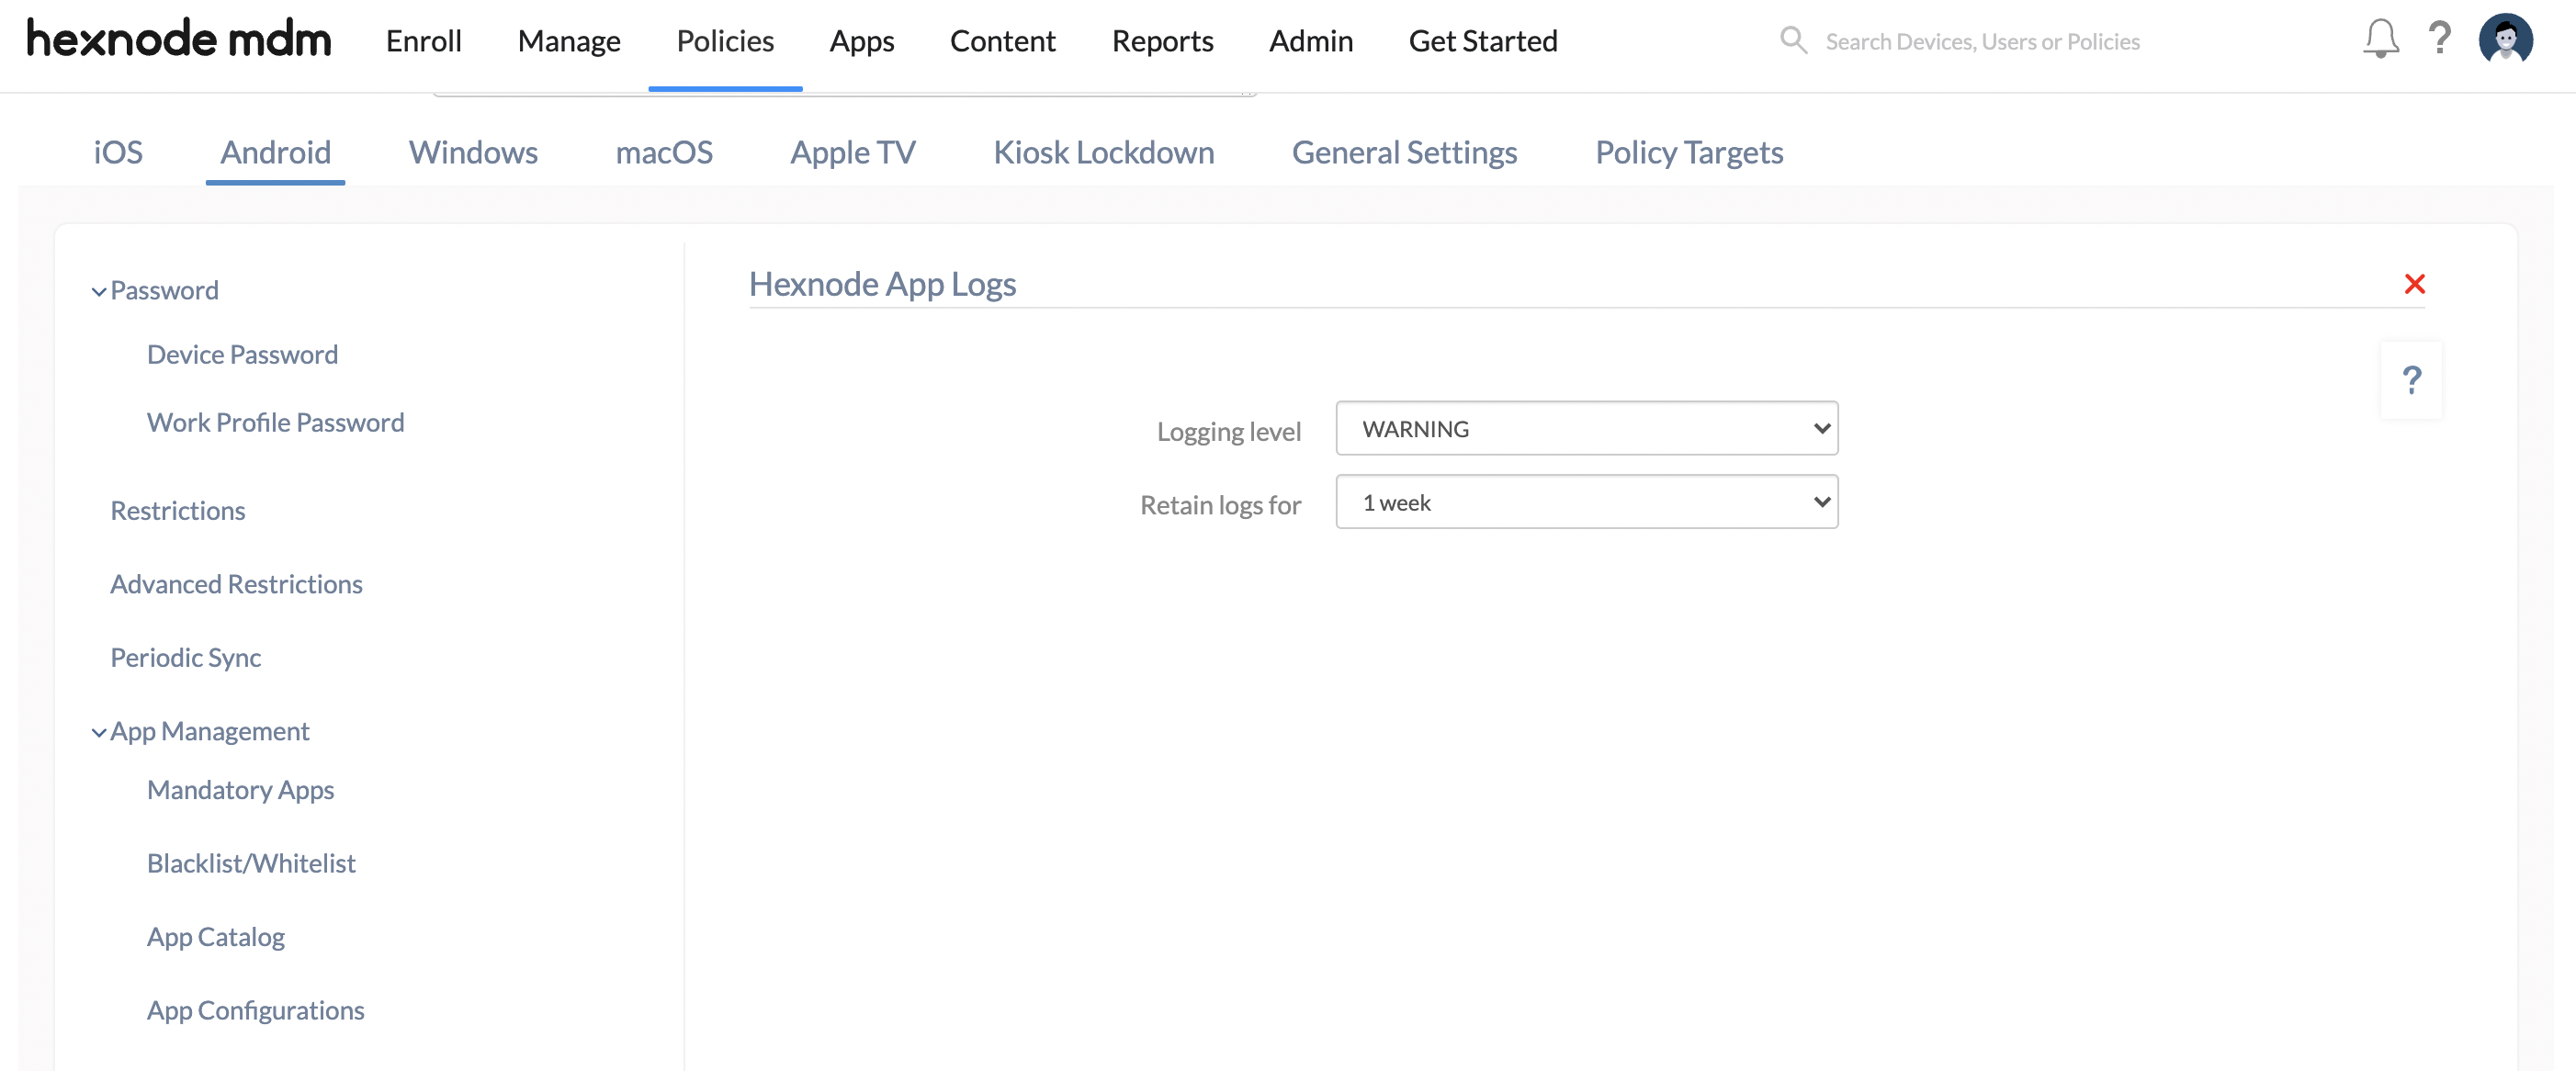Switch to the Windows tab
The width and height of the screenshot is (2576, 1071).
[473, 152]
